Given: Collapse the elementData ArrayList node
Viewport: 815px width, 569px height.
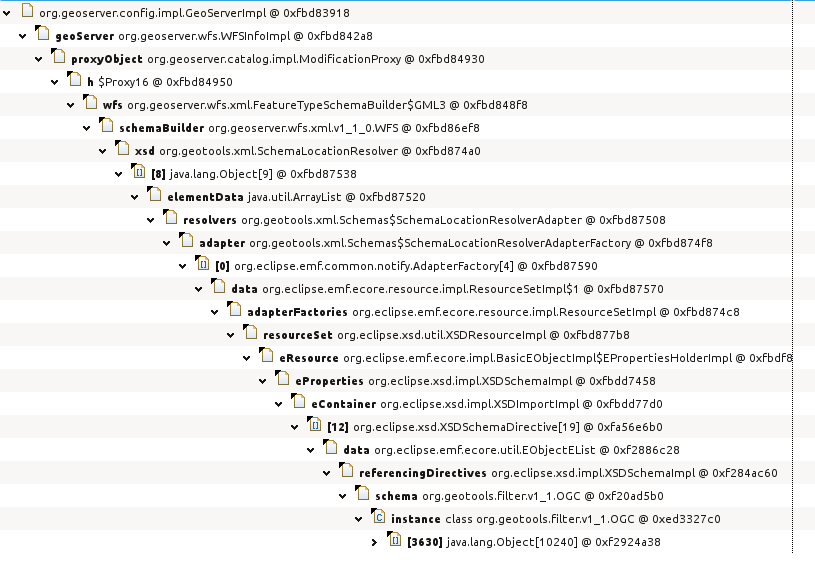Looking at the screenshot, I should point(135,197).
